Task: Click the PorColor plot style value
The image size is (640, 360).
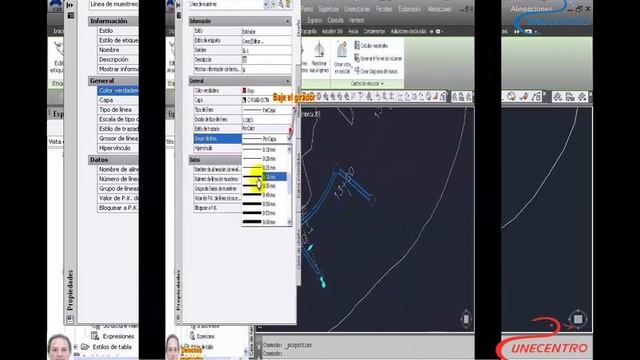Action: tap(267, 129)
